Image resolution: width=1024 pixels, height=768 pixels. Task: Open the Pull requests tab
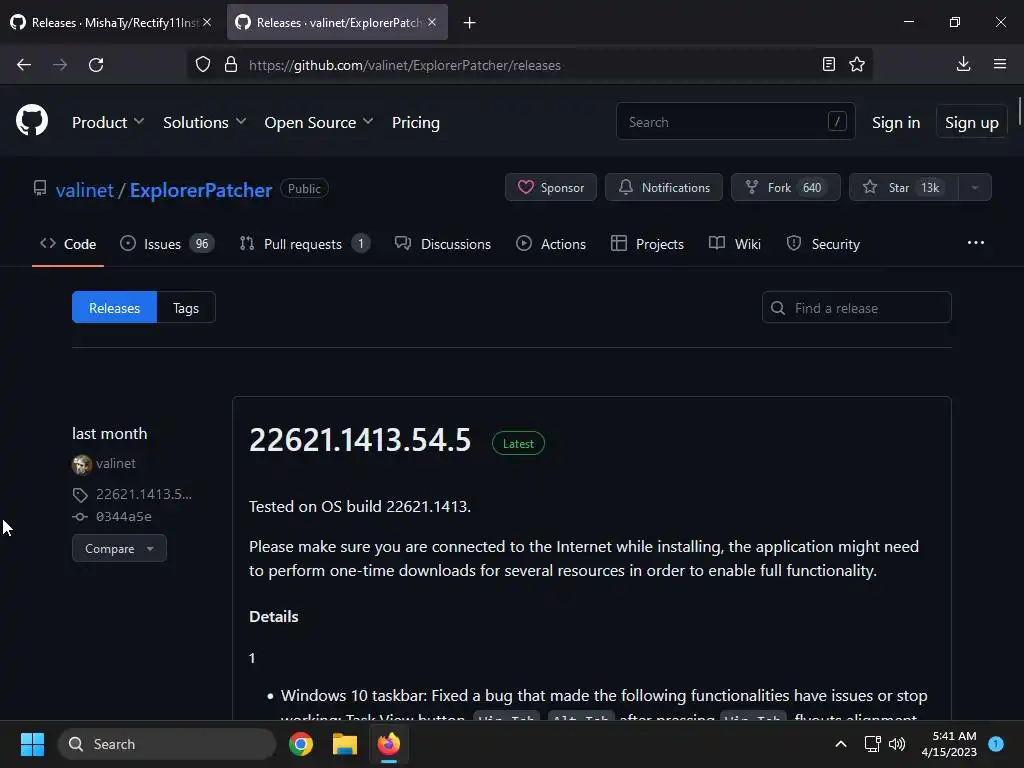304,244
